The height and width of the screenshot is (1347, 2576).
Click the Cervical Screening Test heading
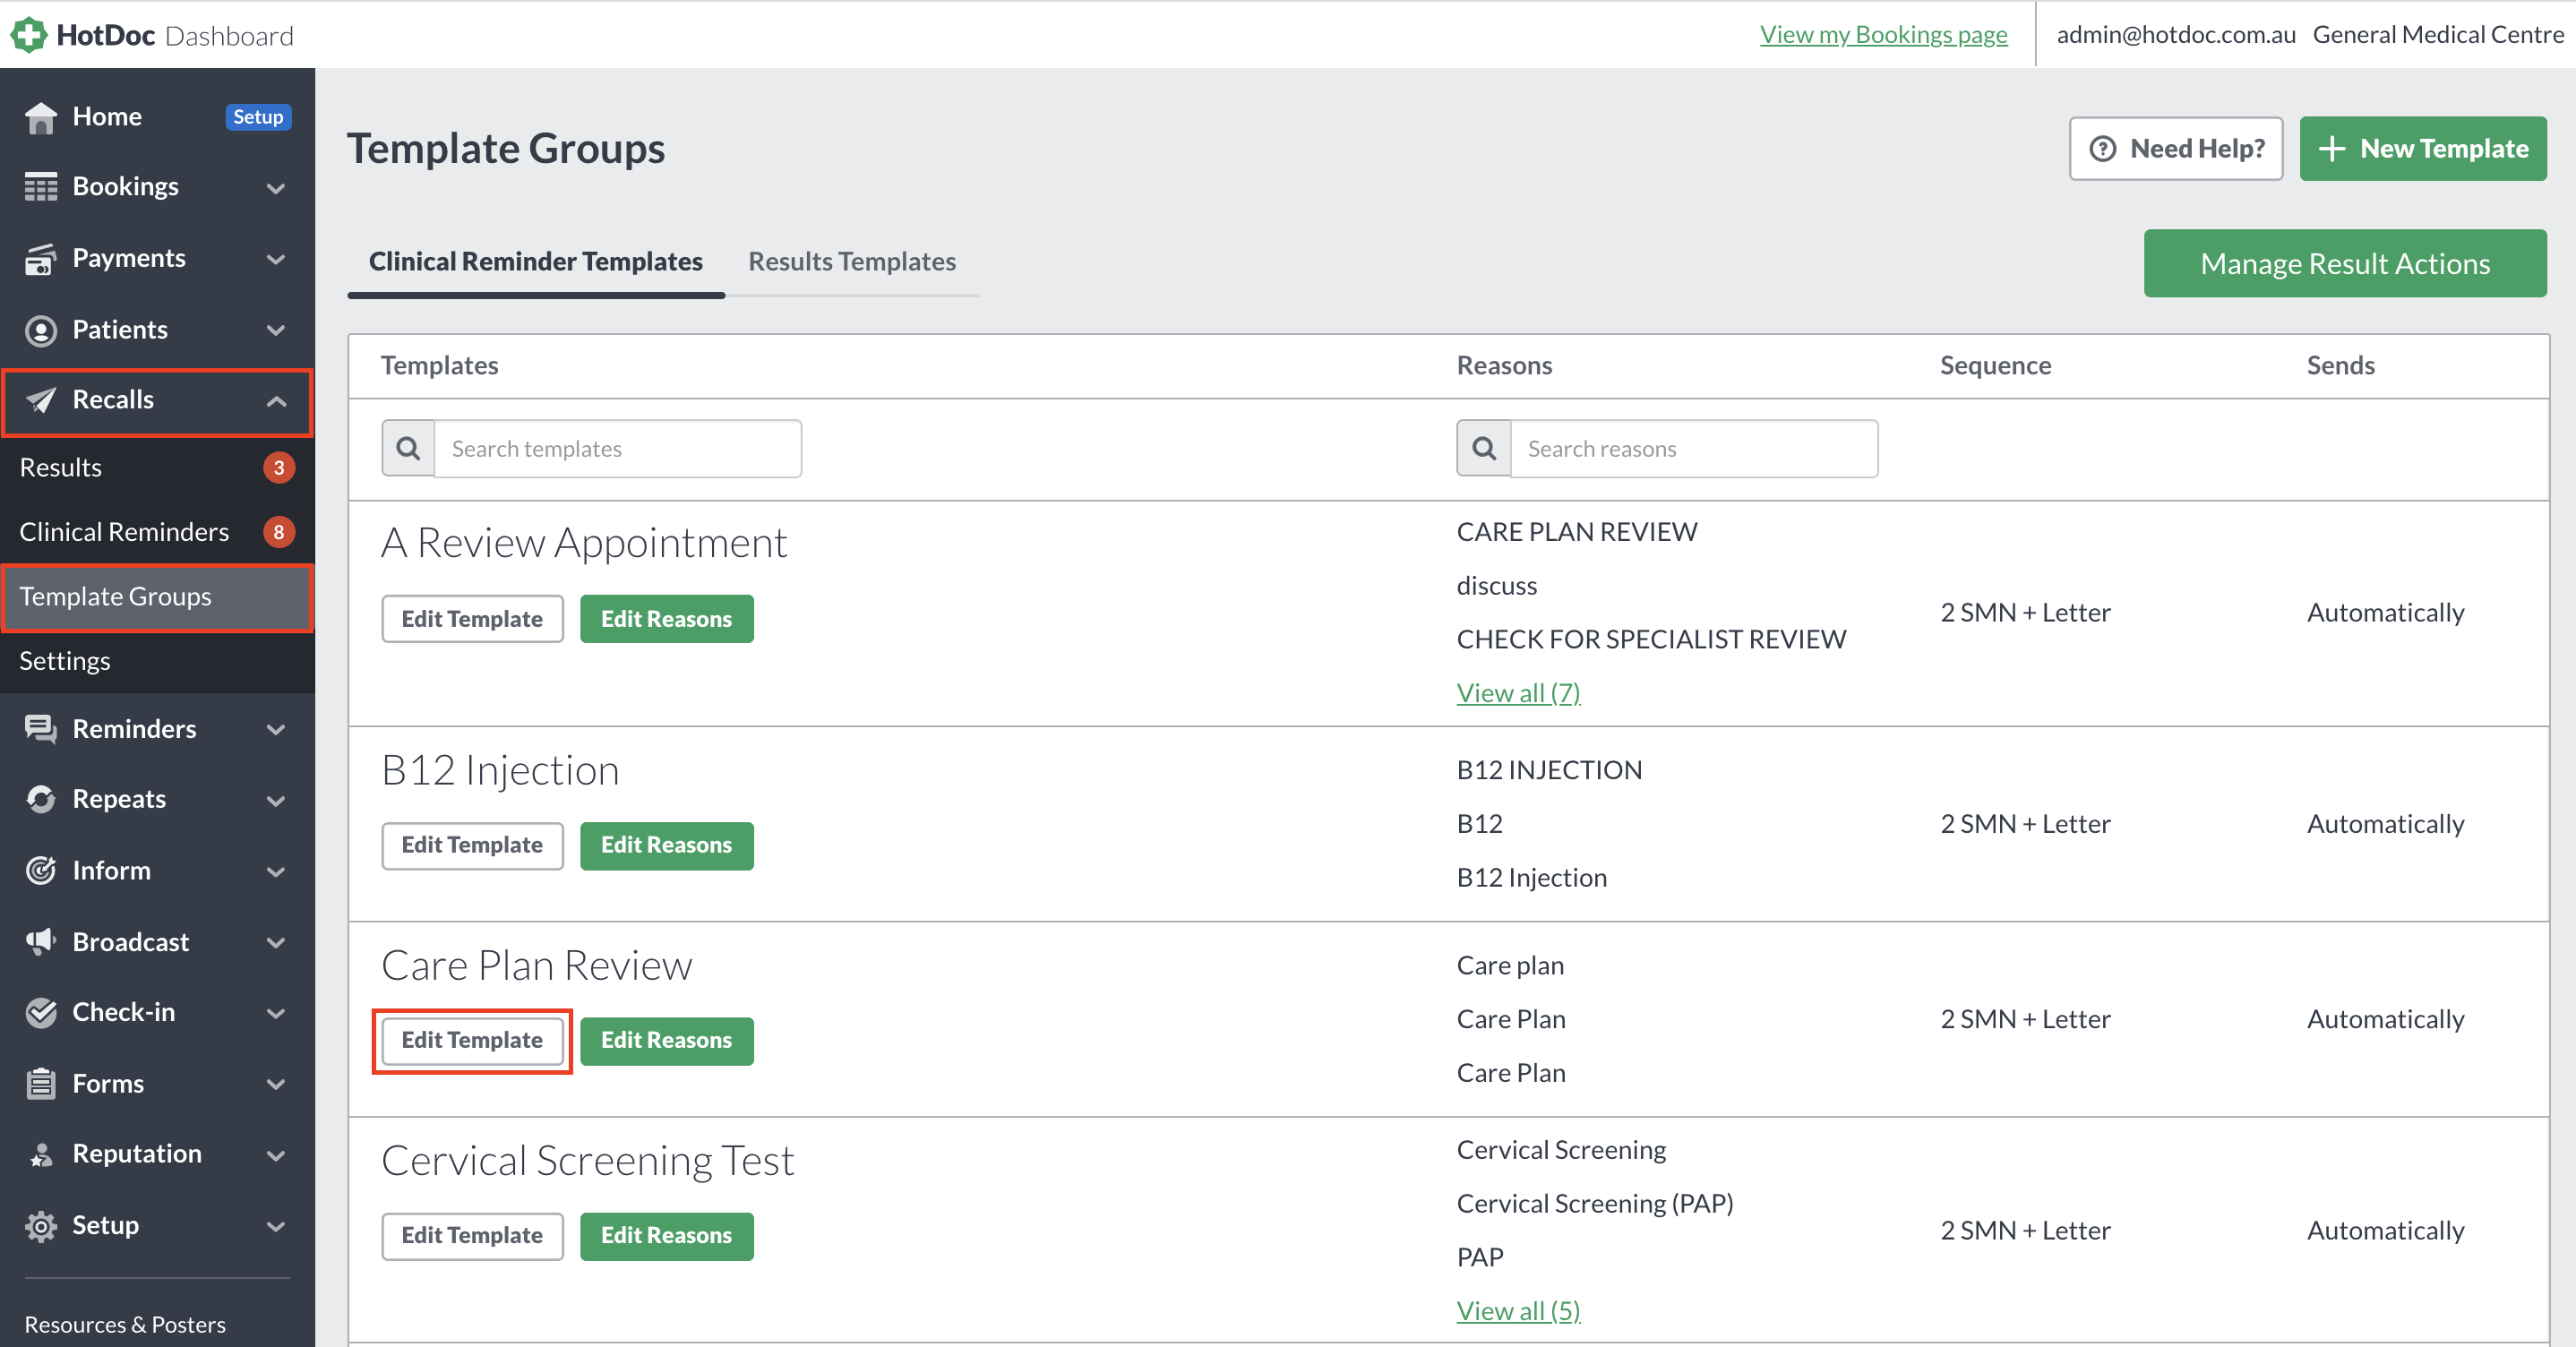tap(588, 1162)
